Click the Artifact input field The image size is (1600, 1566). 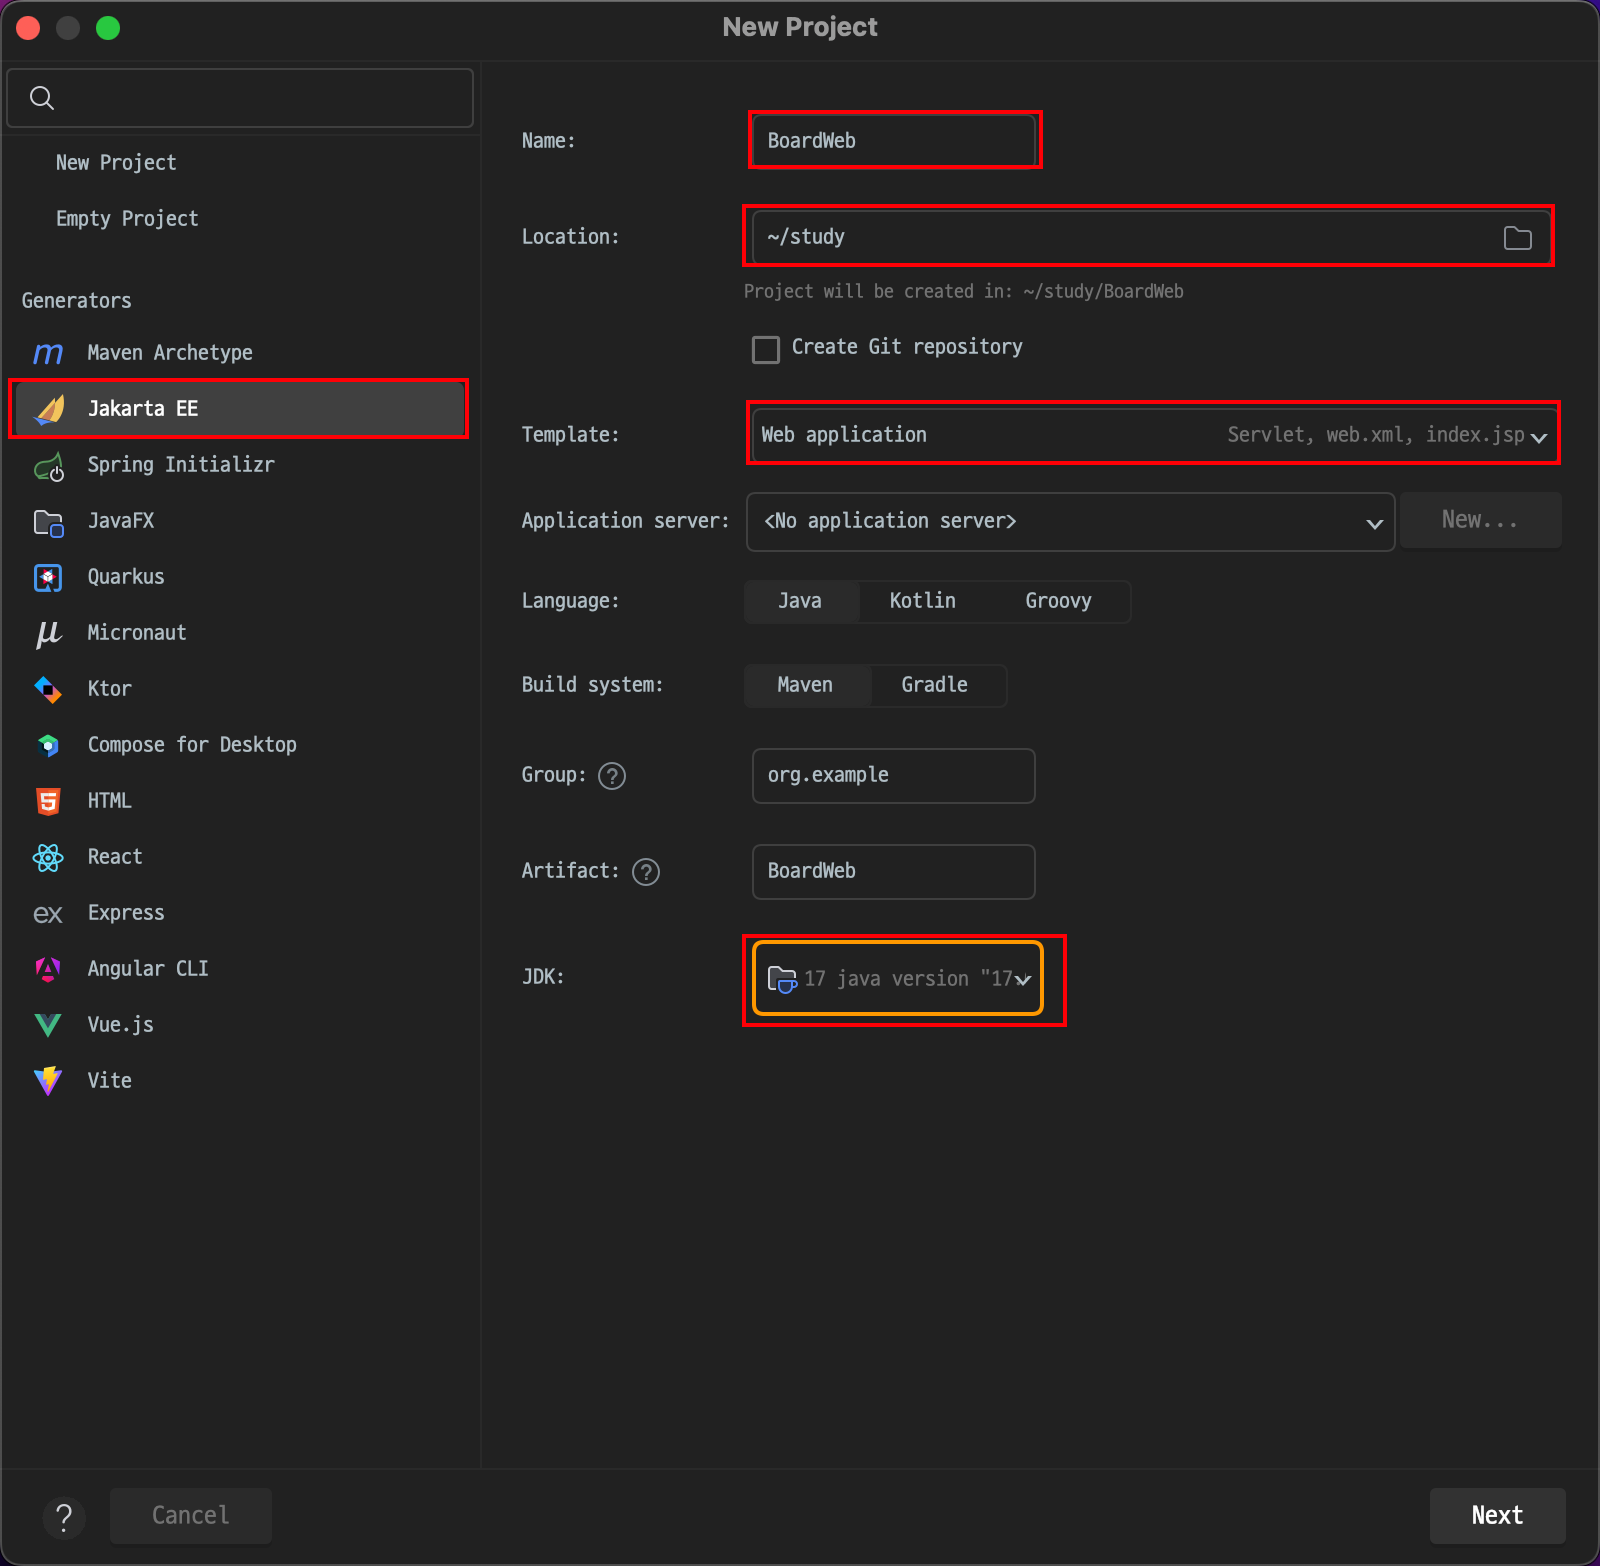click(893, 872)
